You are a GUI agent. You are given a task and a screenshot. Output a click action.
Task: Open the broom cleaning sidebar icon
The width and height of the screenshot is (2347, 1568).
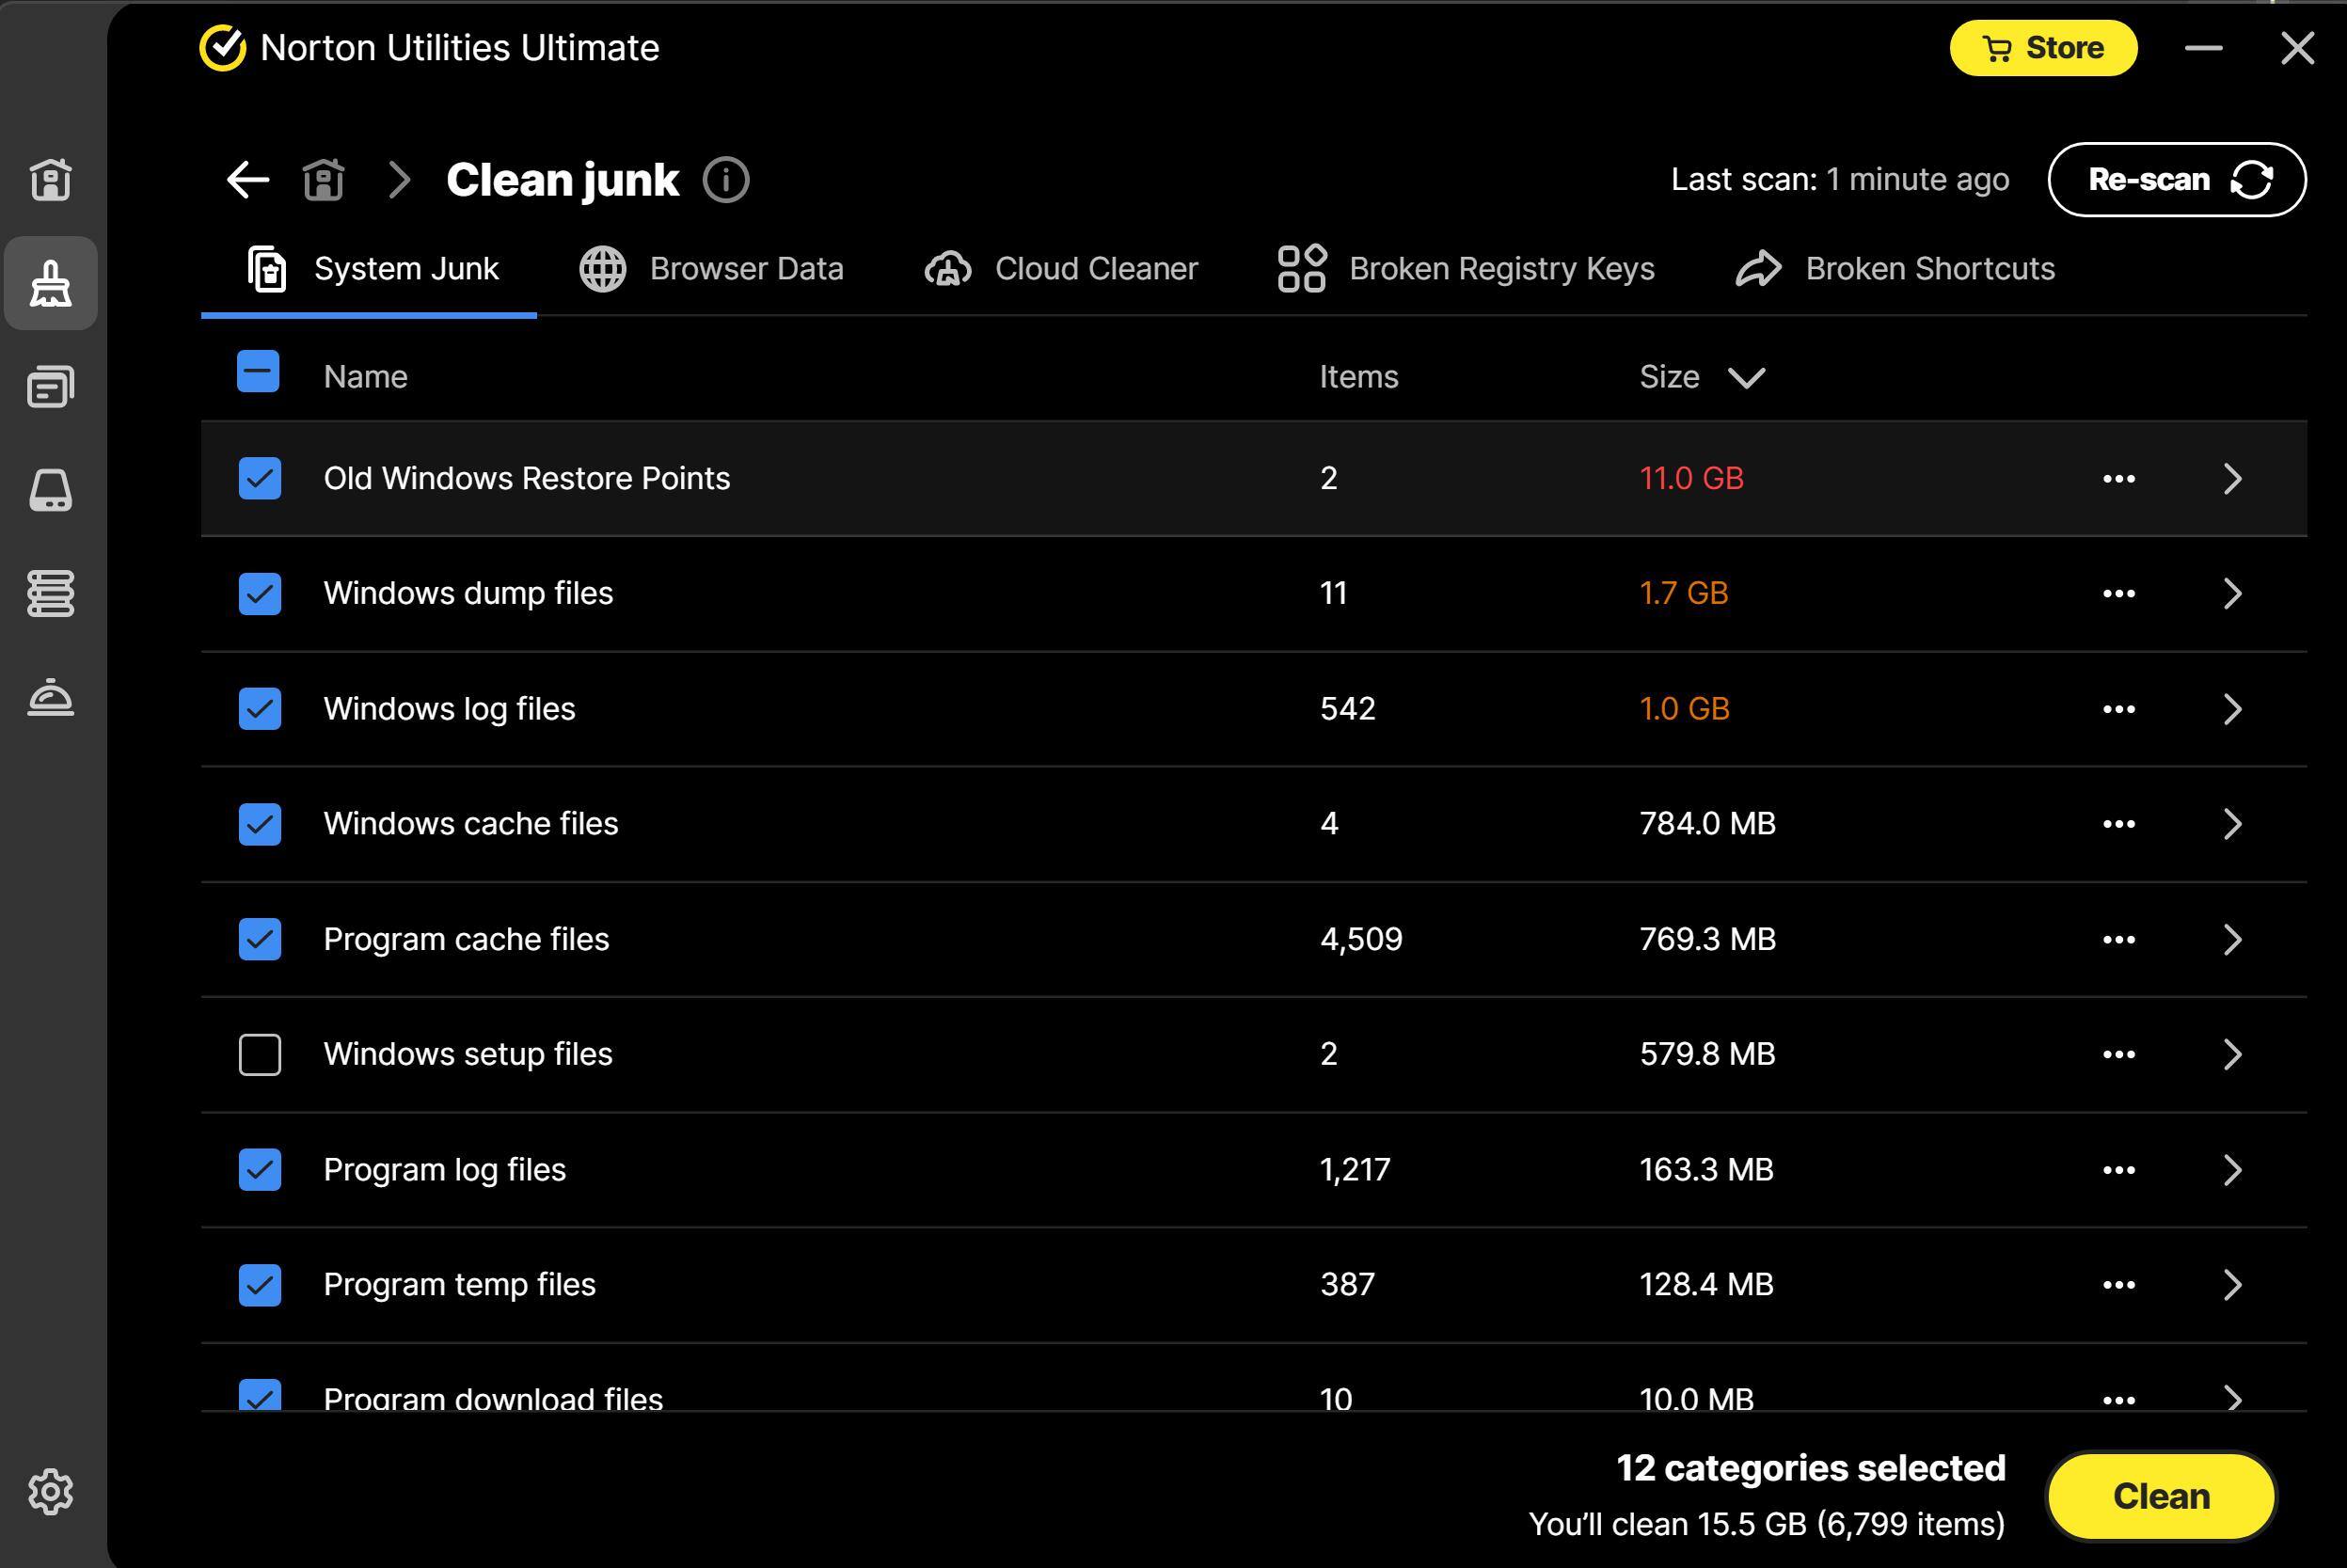[x=50, y=284]
